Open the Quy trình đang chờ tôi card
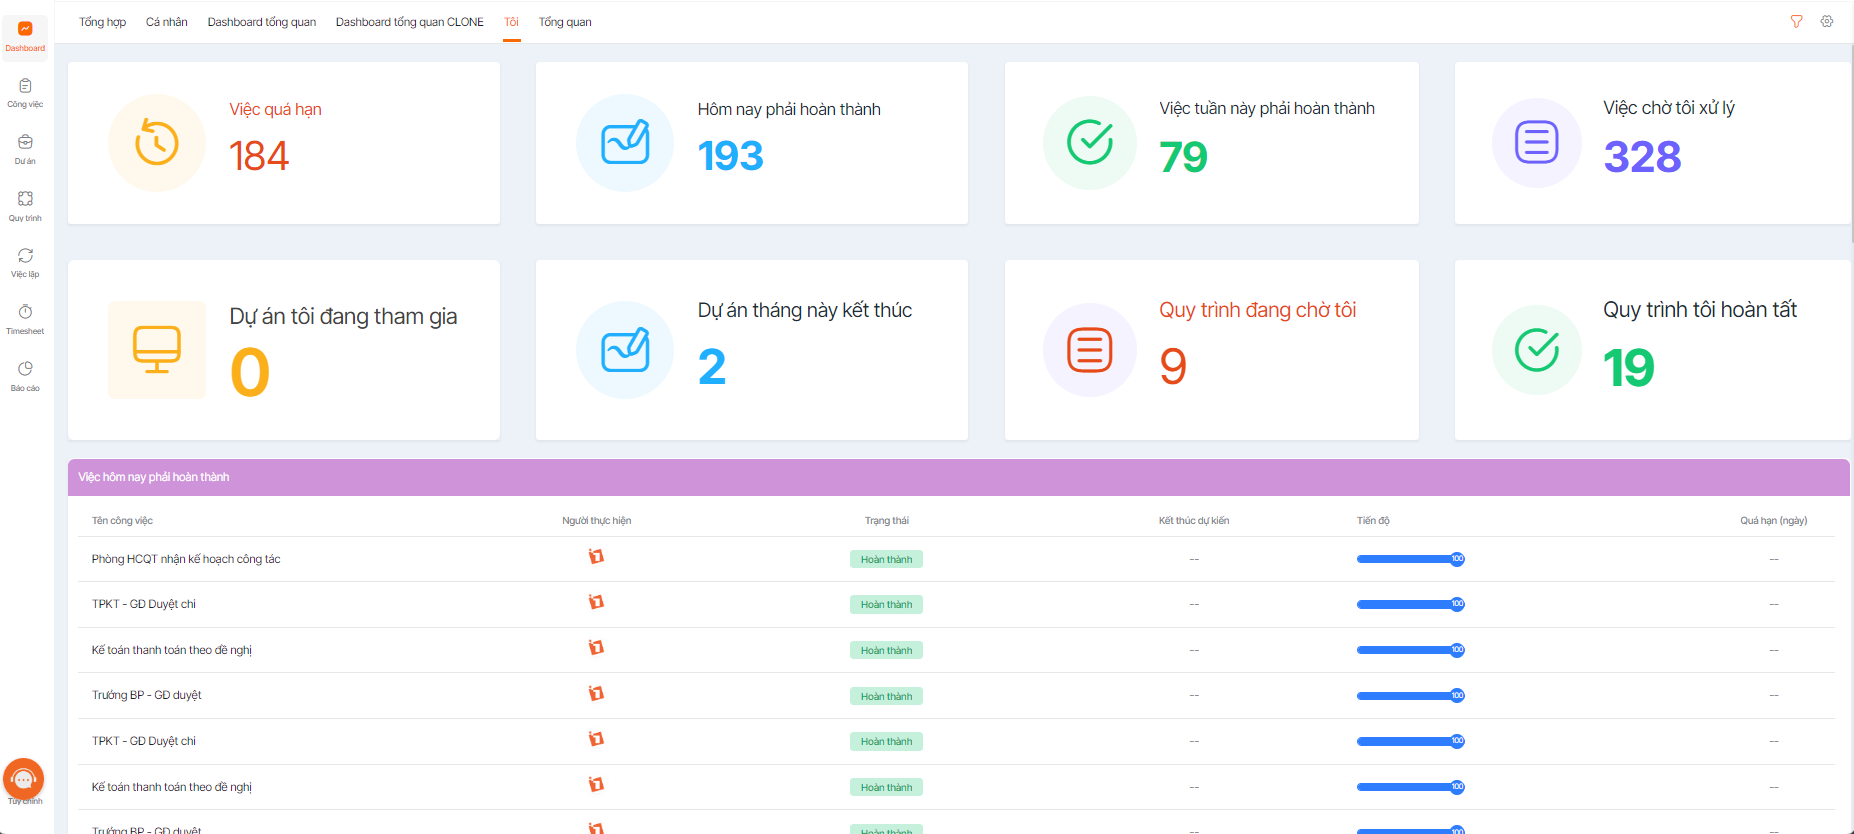 coord(1211,350)
